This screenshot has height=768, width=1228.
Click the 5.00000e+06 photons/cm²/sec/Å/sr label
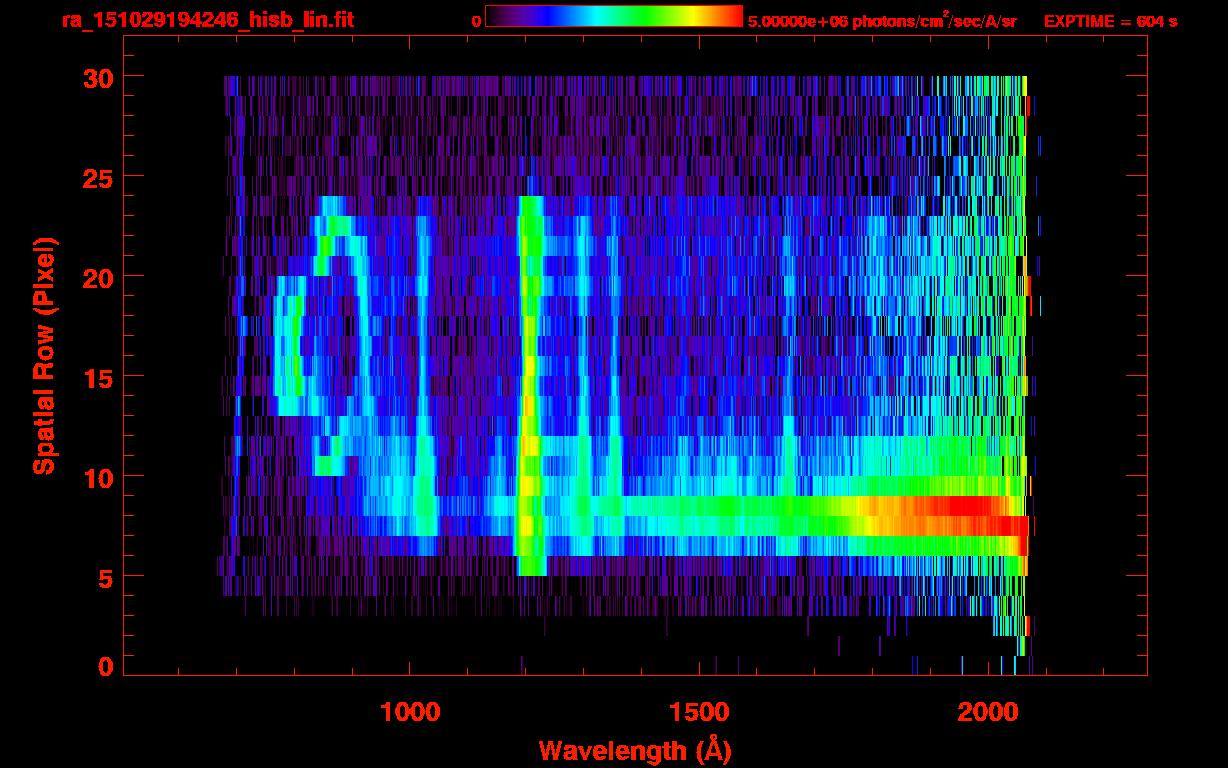[882, 21]
